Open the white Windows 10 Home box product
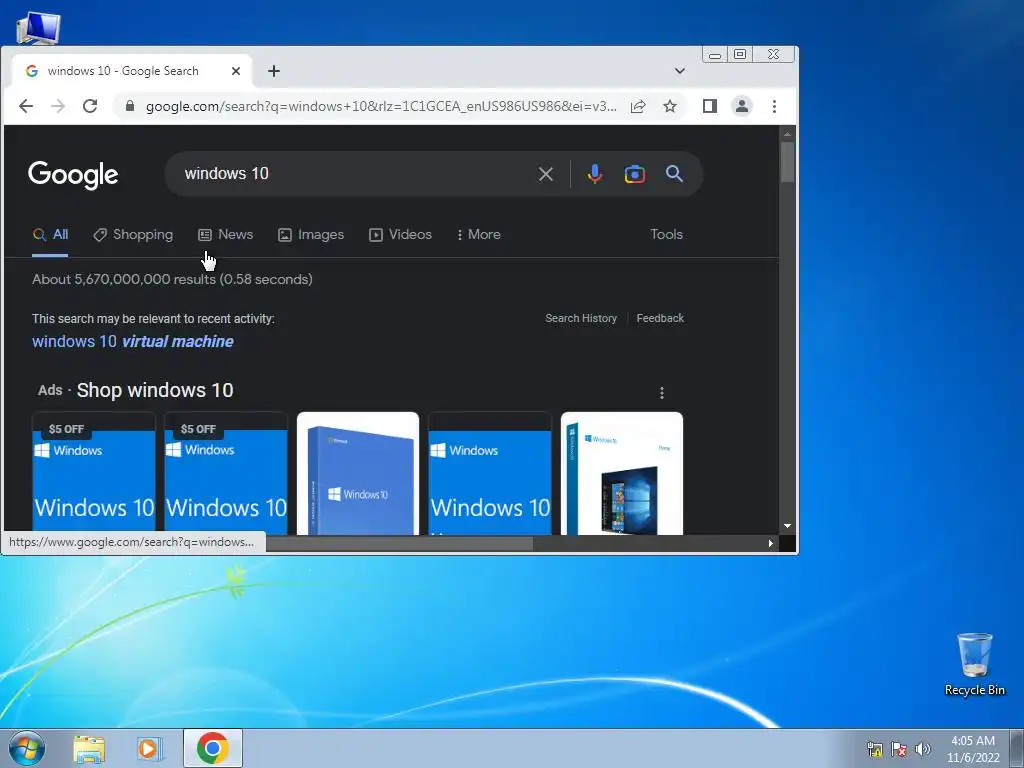 (x=622, y=473)
